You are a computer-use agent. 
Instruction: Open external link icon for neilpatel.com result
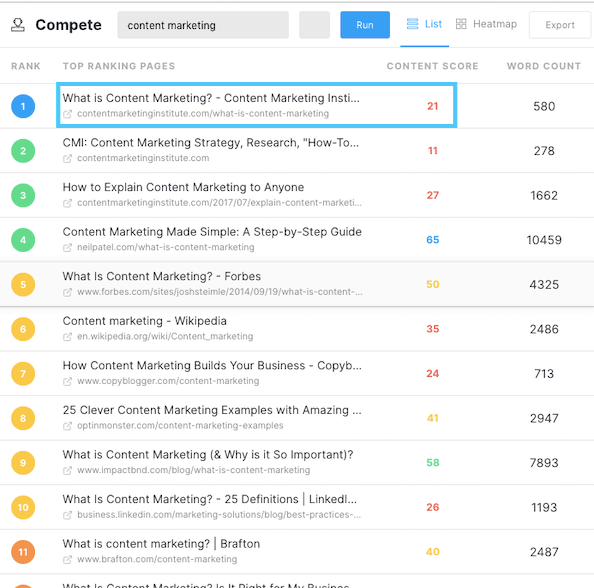coord(67,248)
